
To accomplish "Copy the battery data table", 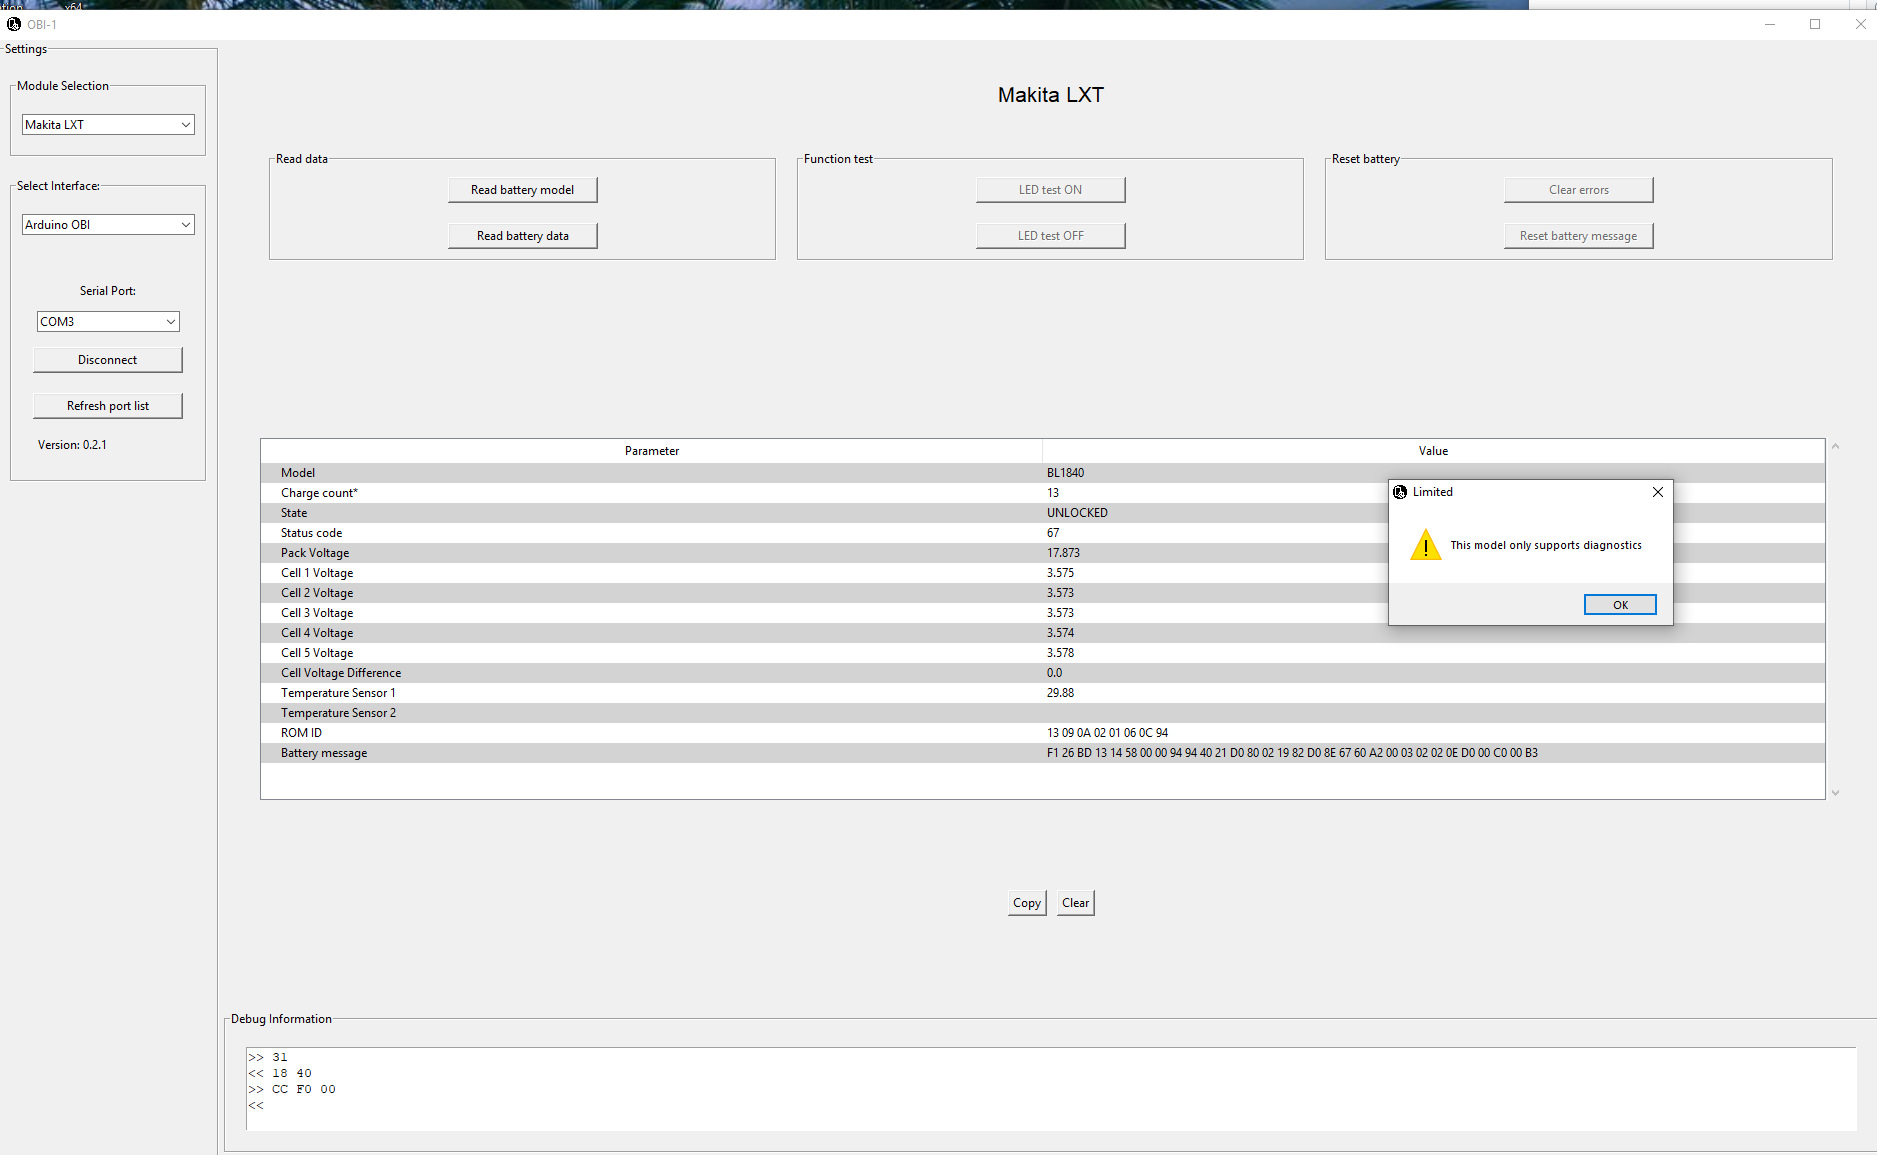I will (1026, 903).
